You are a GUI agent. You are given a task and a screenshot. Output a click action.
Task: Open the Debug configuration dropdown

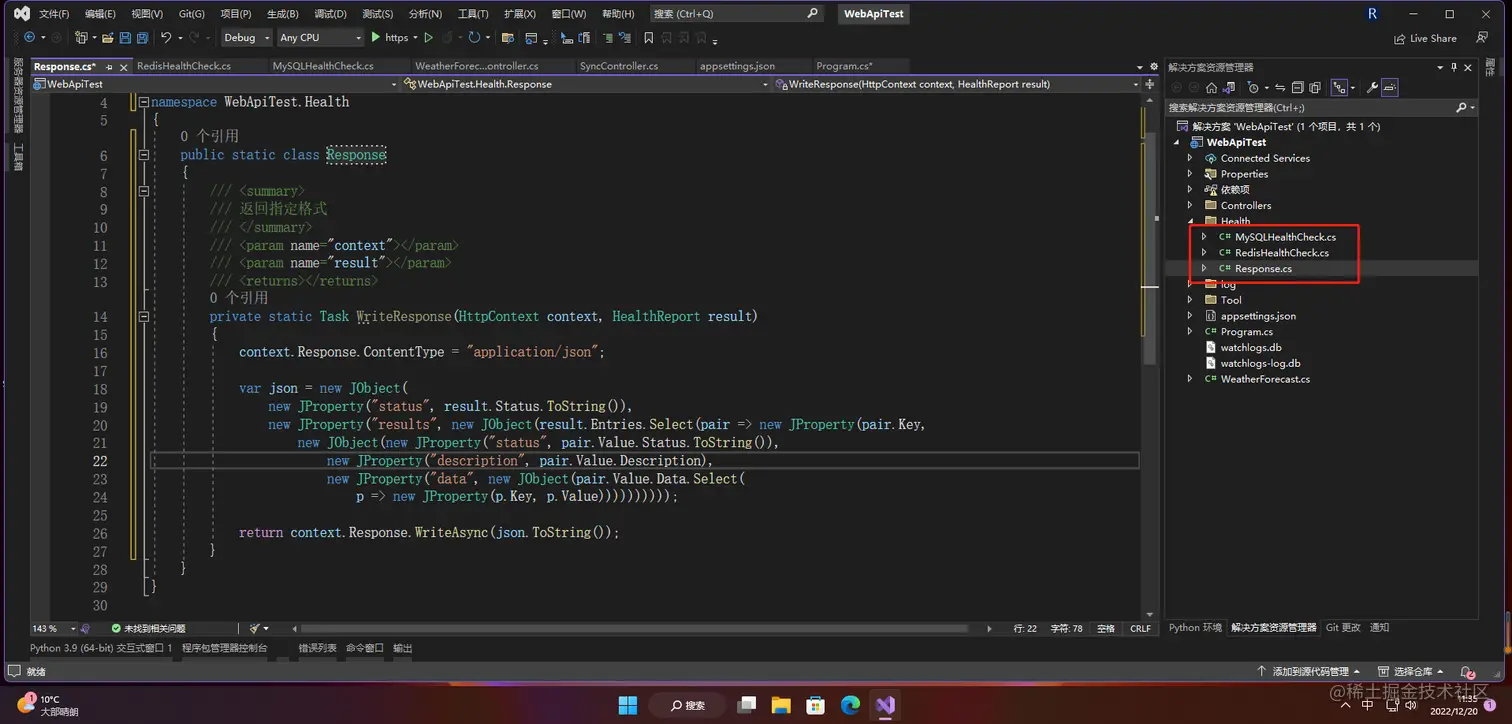pos(246,38)
